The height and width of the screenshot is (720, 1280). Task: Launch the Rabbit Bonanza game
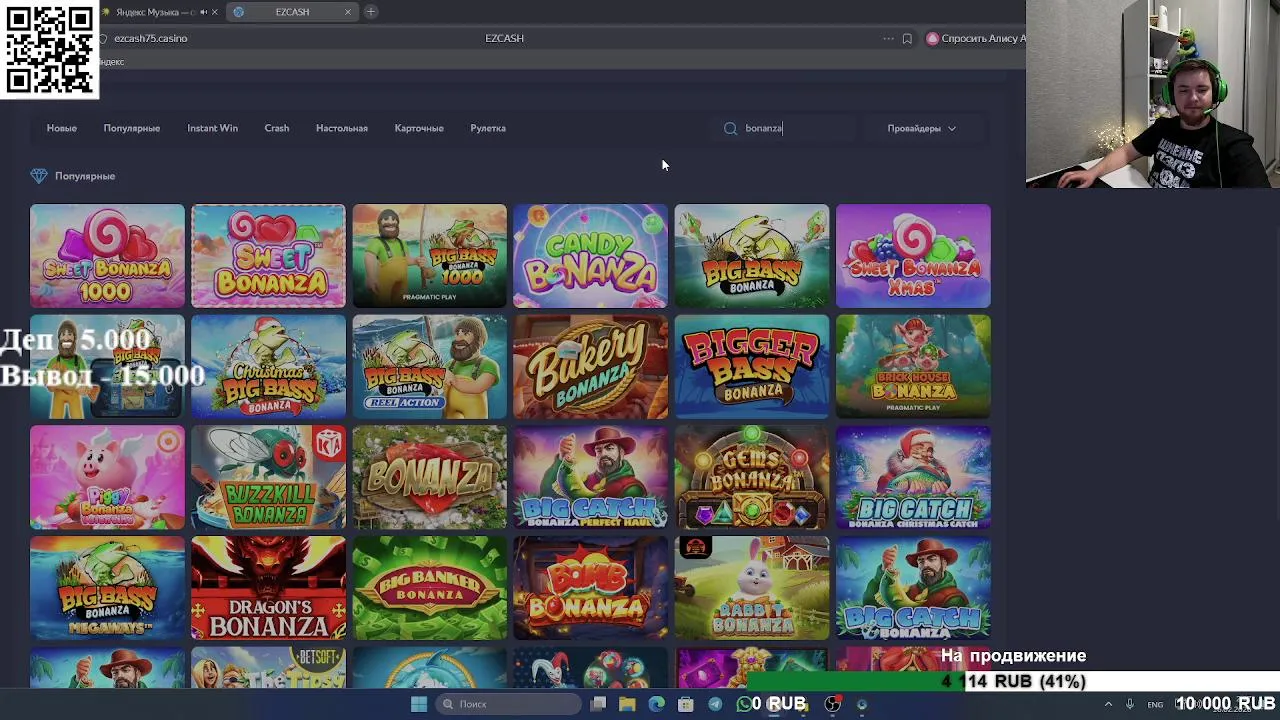[752, 589]
